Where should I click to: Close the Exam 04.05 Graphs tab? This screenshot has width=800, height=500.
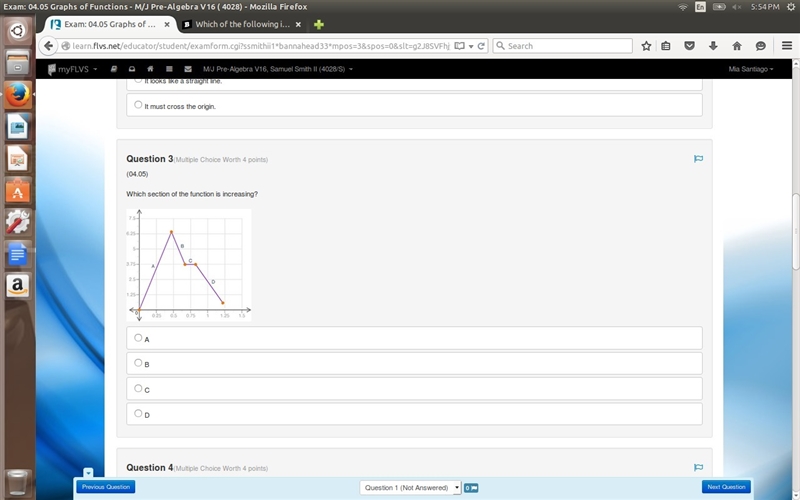point(167,24)
